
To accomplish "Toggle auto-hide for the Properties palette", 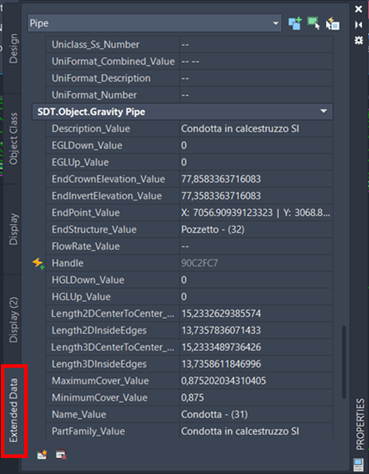I will coord(359,25).
